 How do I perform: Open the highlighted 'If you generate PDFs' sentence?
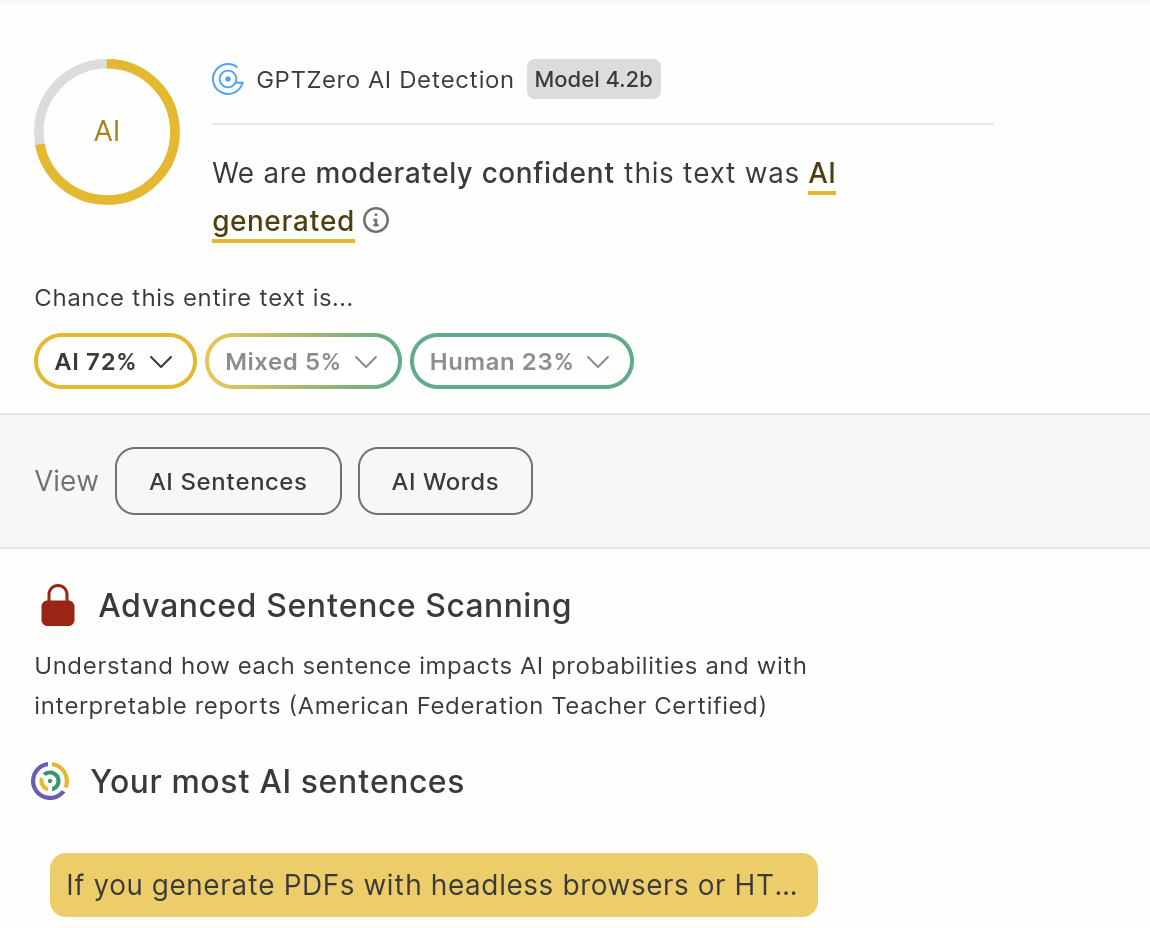pos(433,885)
